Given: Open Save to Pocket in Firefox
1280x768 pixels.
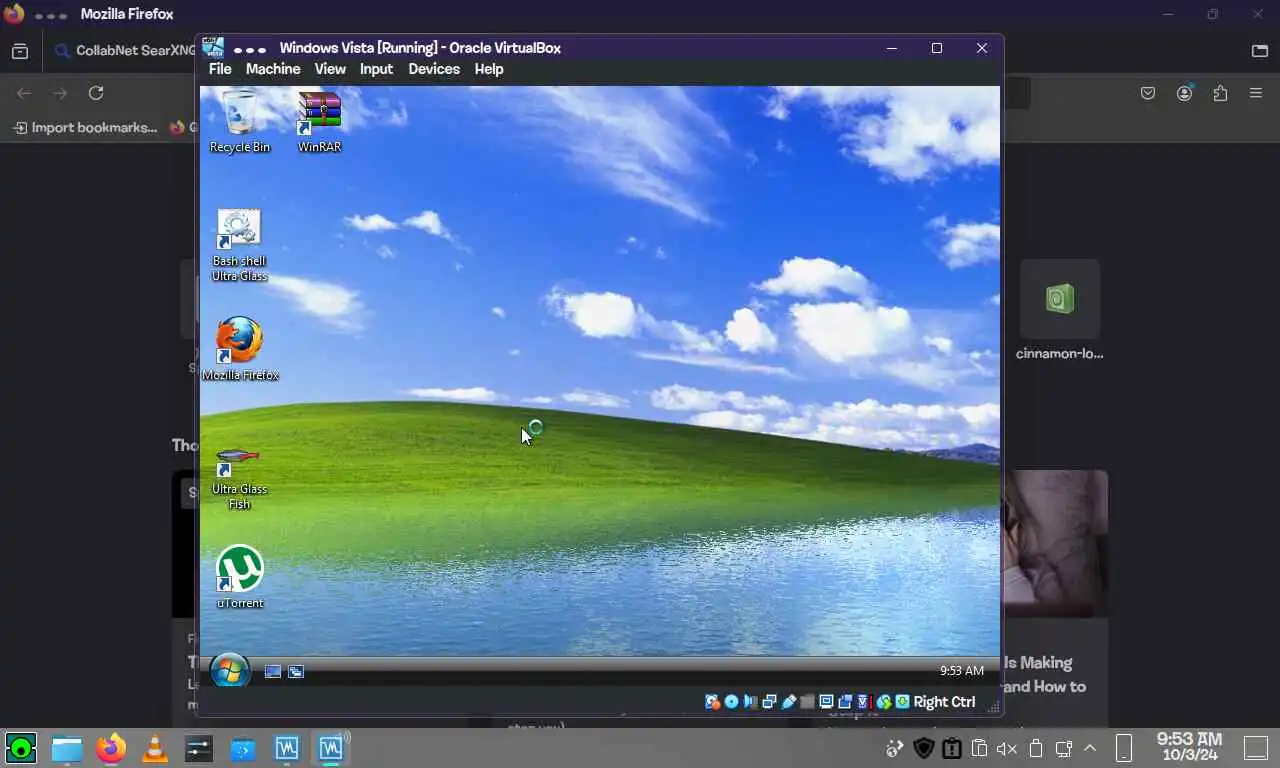Looking at the screenshot, I should click(1148, 93).
